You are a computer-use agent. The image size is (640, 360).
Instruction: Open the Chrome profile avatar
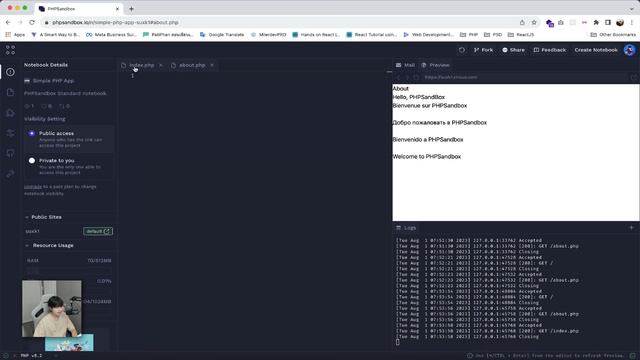point(620,22)
